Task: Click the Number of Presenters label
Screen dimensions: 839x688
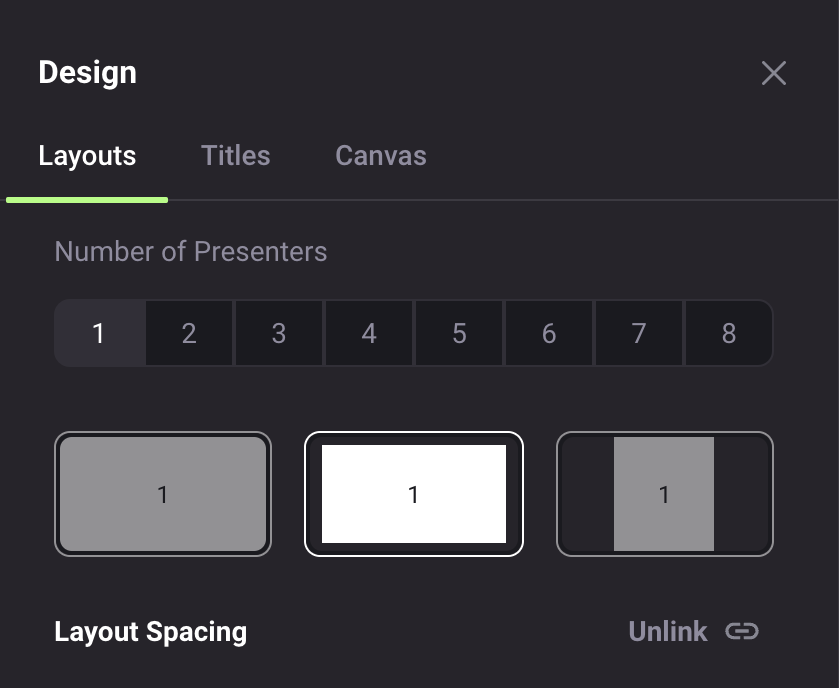Action: (x=190, y=251)
